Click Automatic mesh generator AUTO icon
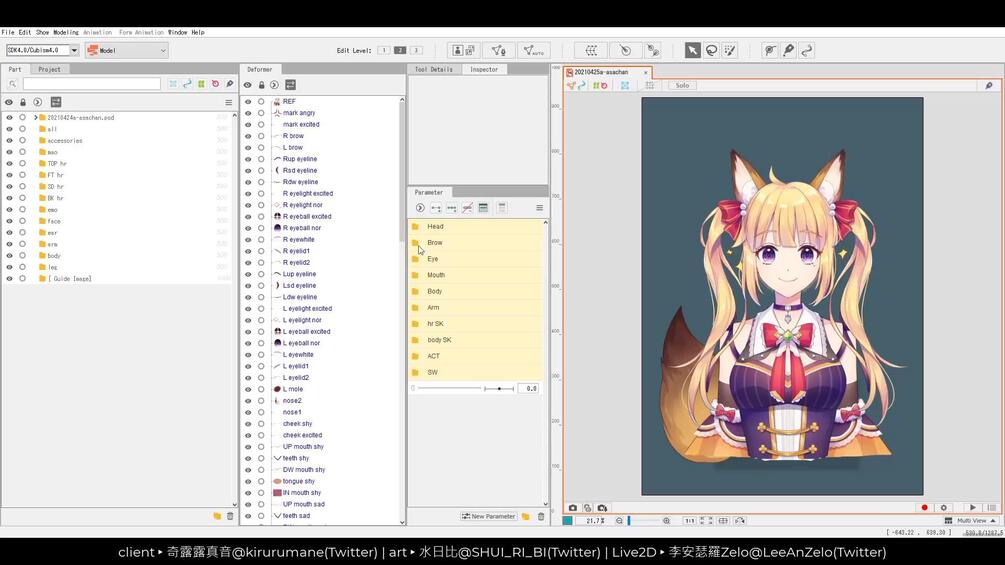This screenshot has width=1005, height=565. point(533,50)
